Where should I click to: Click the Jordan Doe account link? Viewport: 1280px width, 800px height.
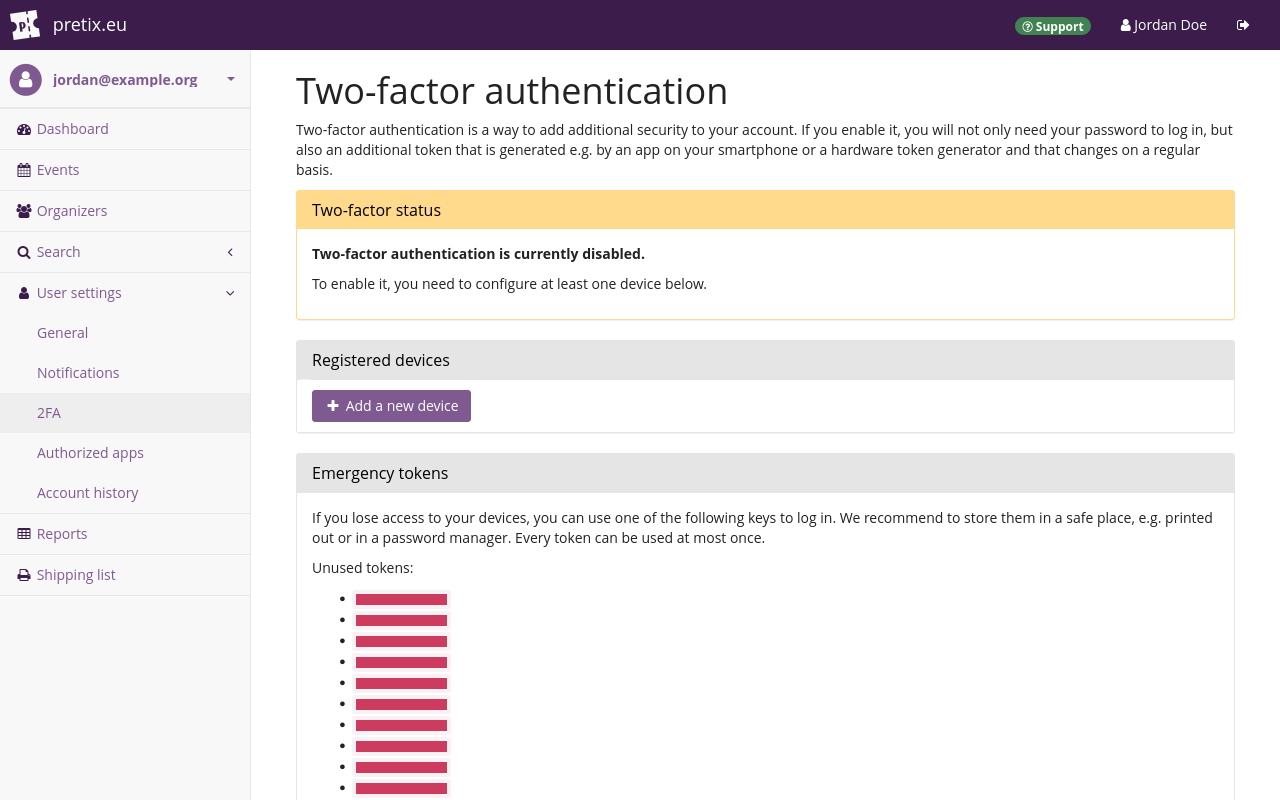click(1163, 24)
